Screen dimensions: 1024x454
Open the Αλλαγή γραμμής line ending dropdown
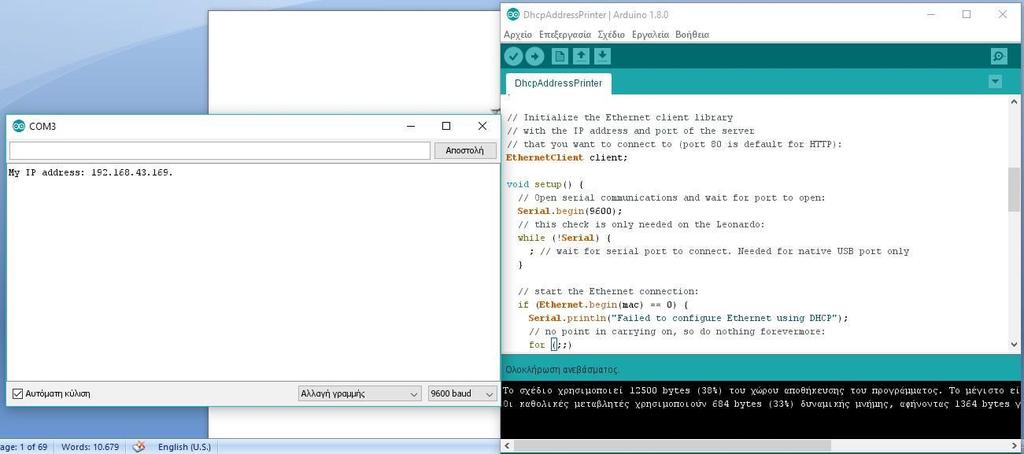coord(359,394)
